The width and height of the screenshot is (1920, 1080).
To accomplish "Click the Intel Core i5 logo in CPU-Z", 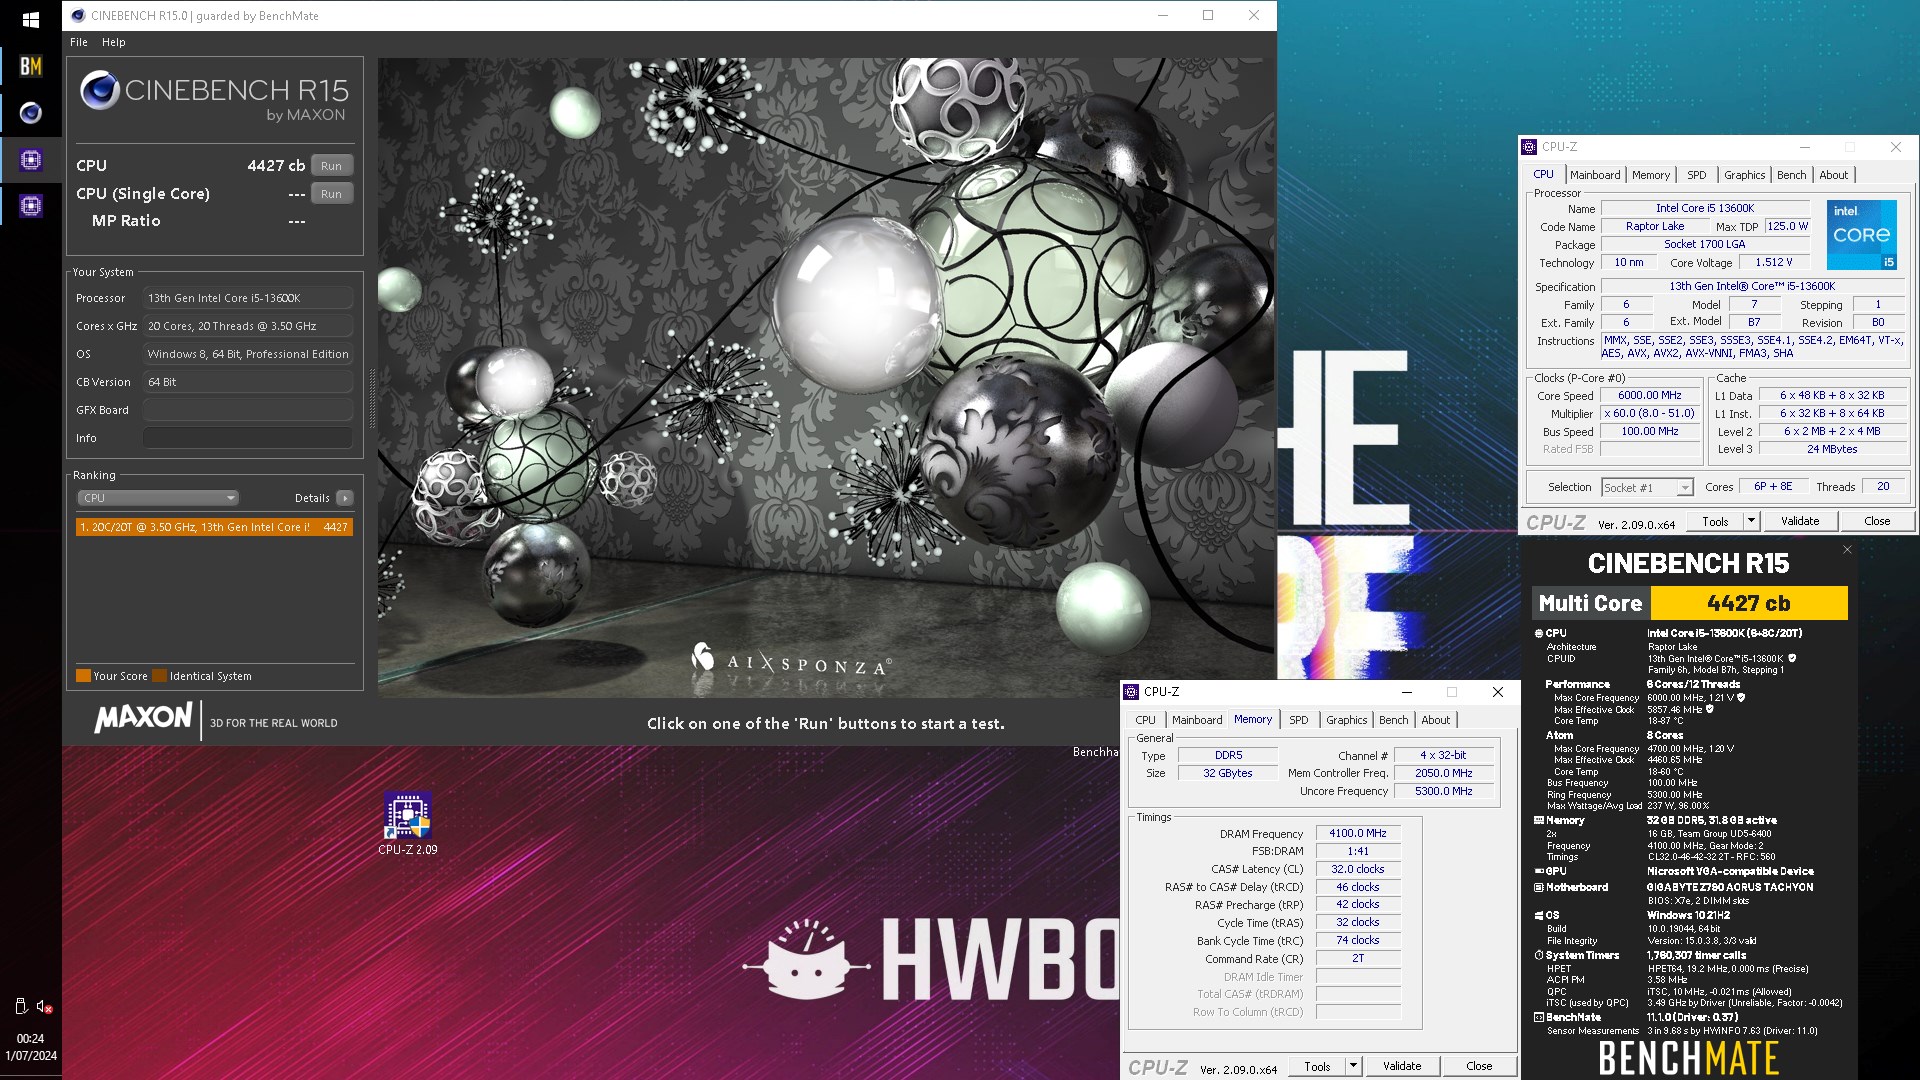I will 1861,235.
